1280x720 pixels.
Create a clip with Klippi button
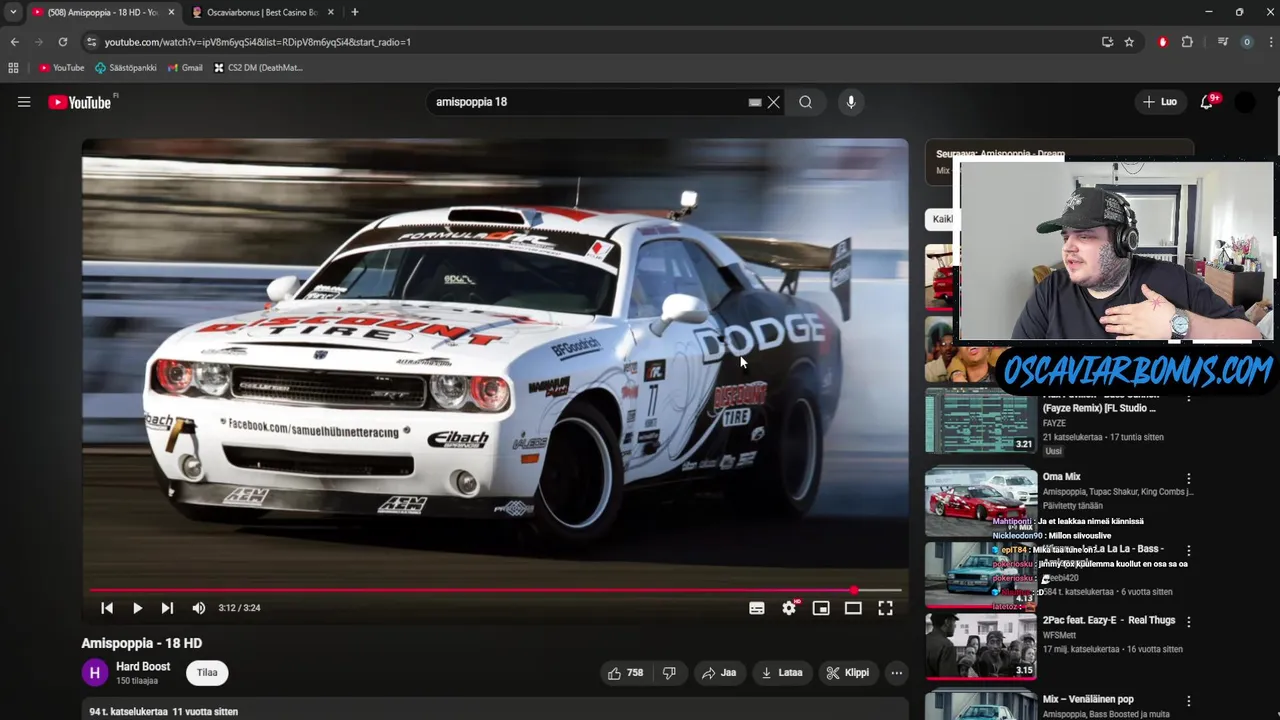848,673
